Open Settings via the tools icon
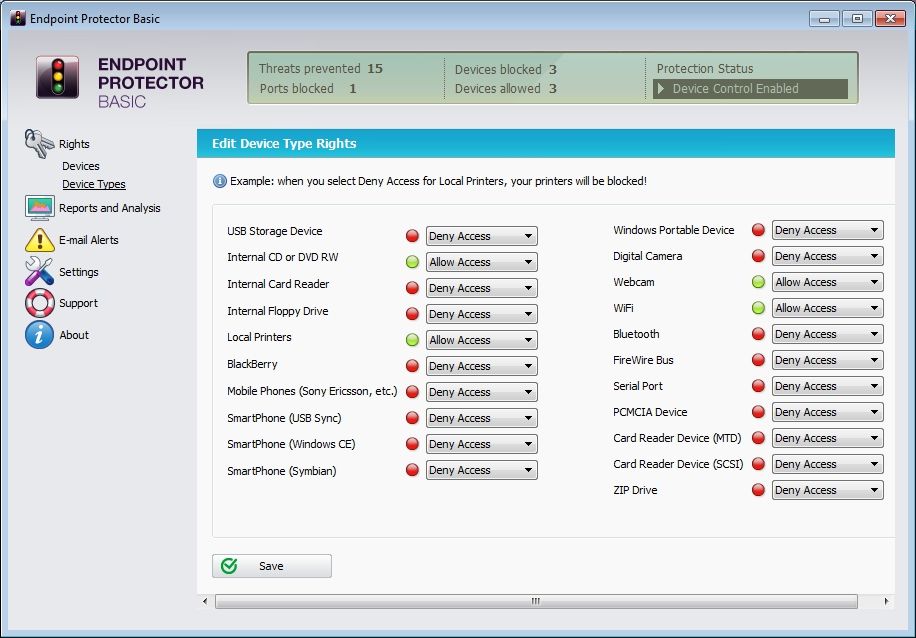This screenshot has height=638, width=916. pyautogui.click(x=39, y=271)
